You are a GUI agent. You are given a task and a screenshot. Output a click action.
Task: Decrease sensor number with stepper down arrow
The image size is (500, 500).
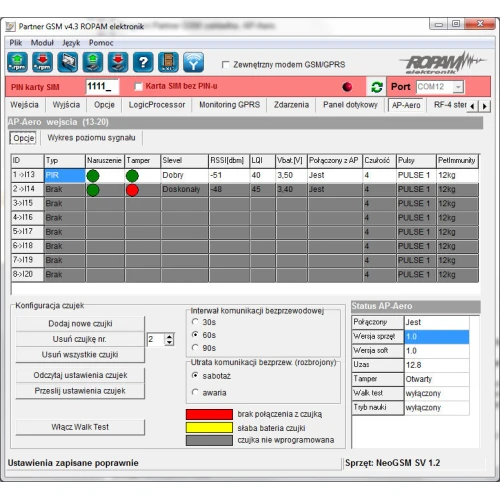169,343
